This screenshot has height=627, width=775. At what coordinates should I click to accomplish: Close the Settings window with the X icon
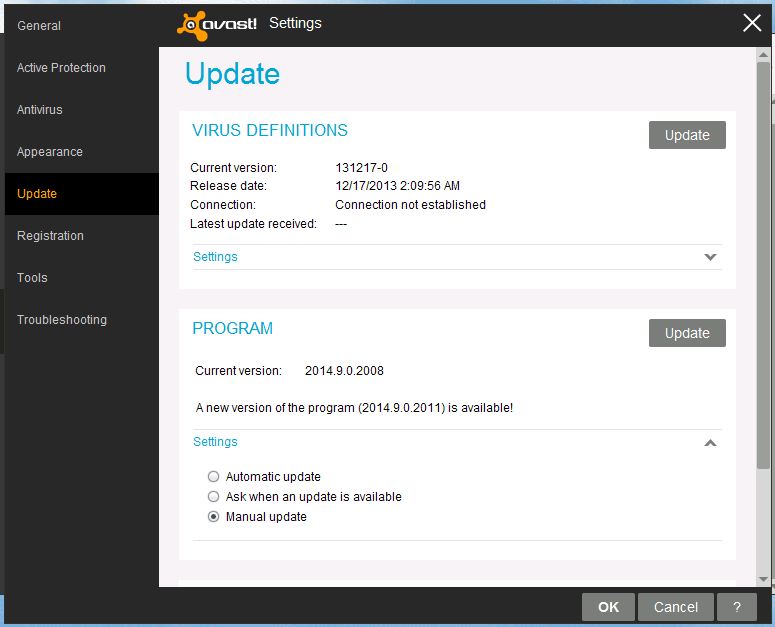tap(752, 23)
